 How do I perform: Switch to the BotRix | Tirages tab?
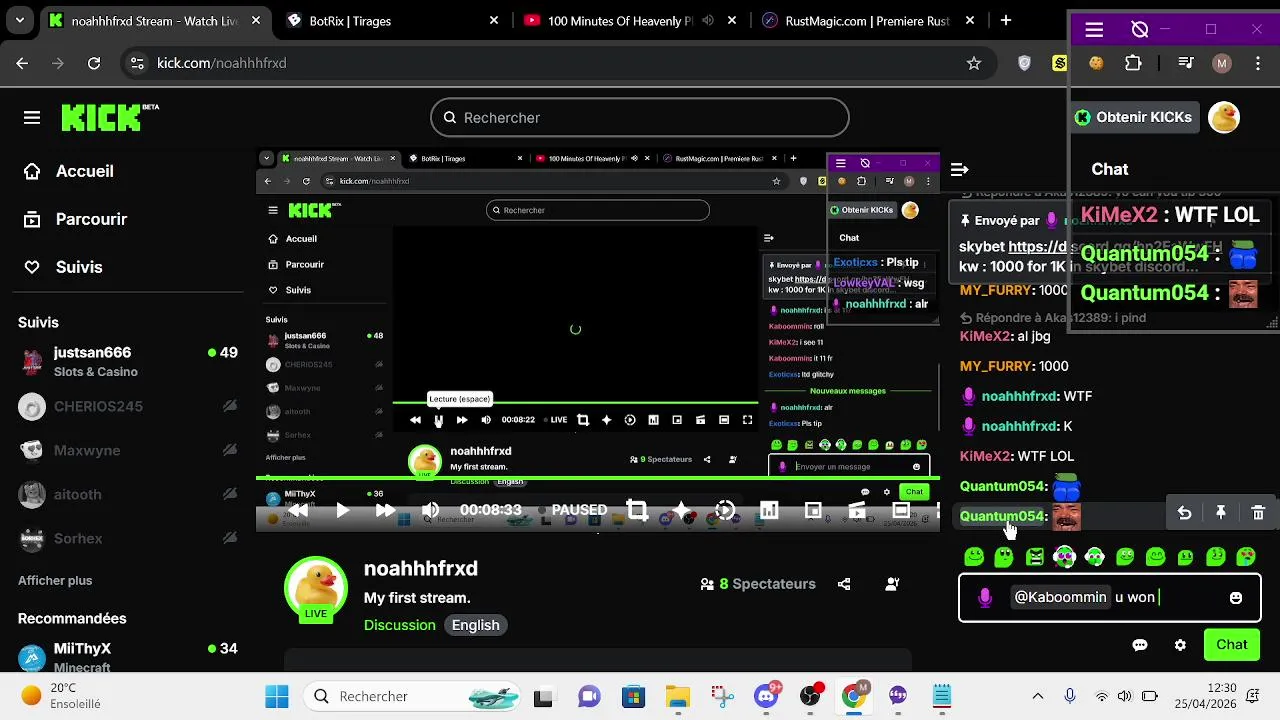pos(390,20)
